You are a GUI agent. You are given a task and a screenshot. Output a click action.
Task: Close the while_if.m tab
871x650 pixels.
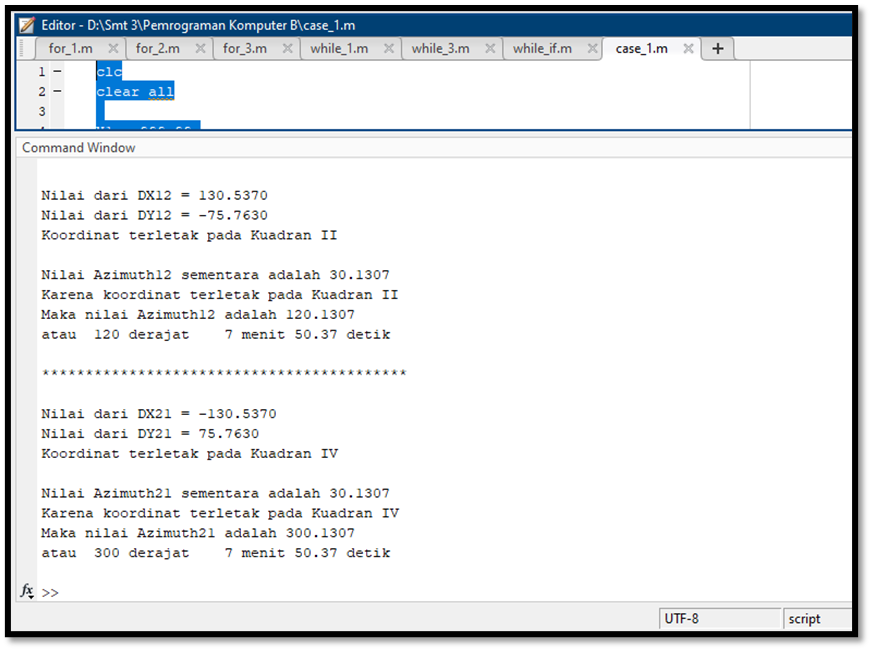coord(593,48)
